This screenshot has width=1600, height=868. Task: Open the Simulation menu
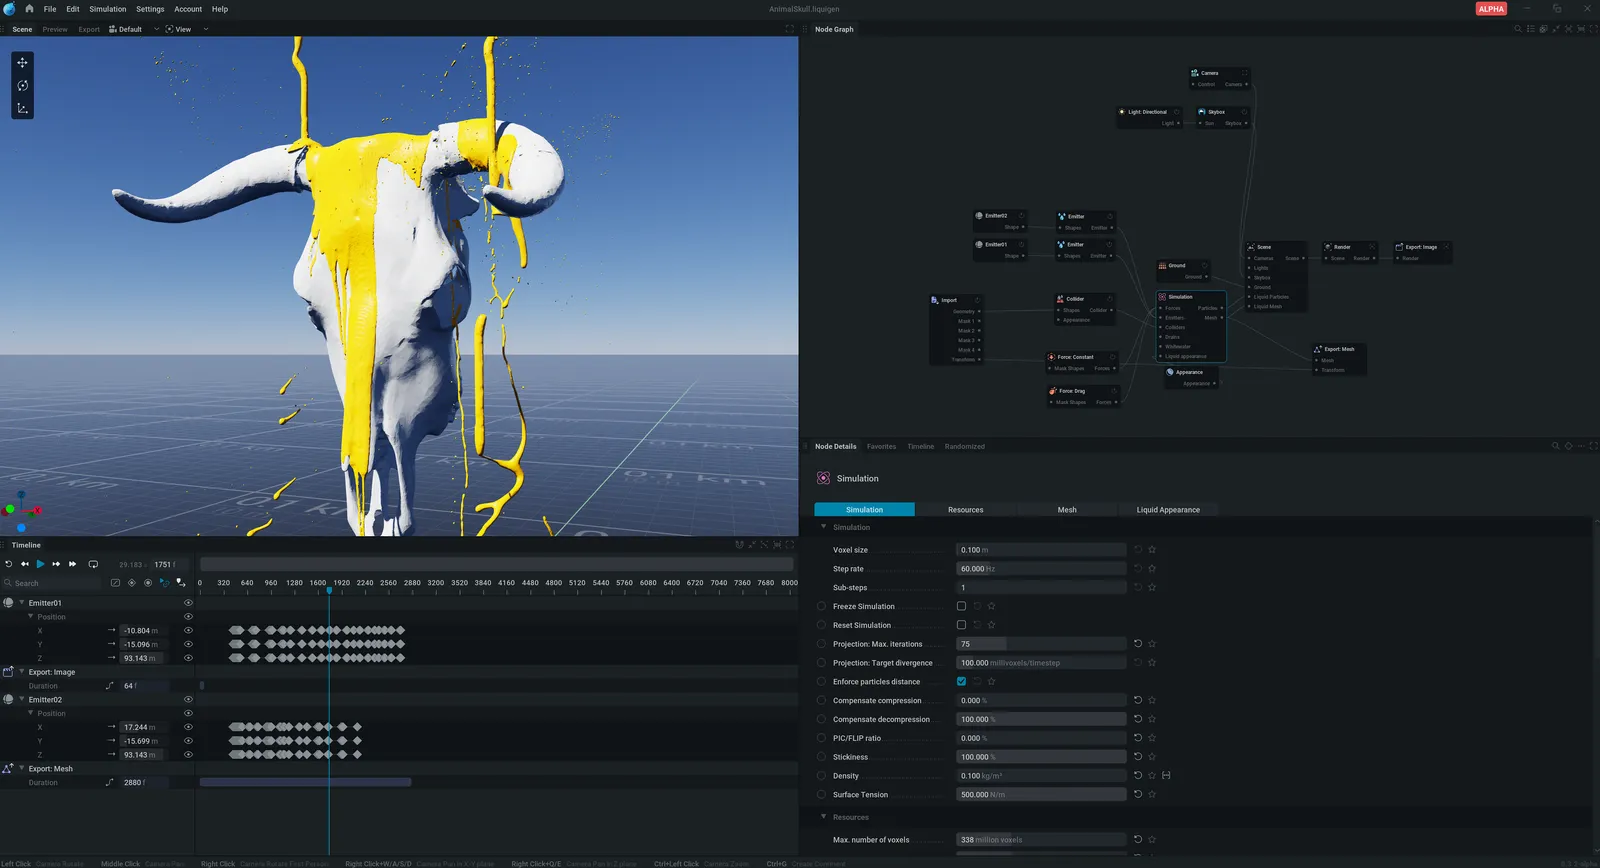click(108, 9)
